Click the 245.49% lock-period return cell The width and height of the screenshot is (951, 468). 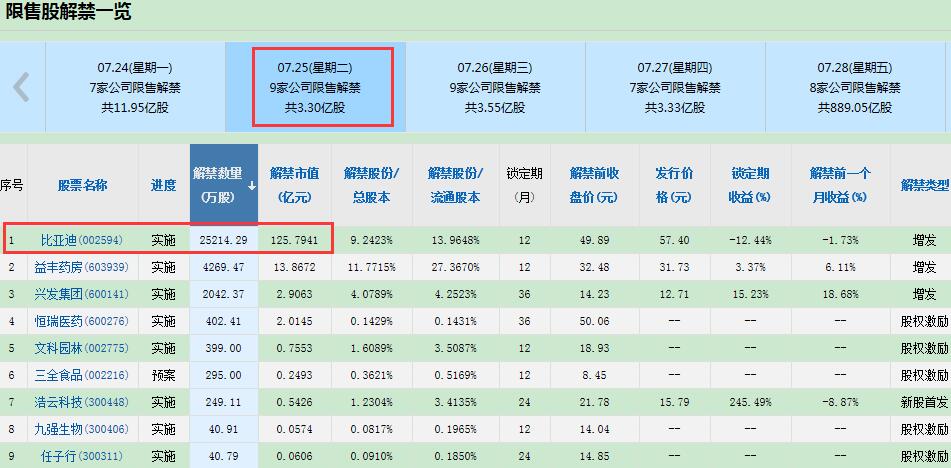tap(750, 403)
